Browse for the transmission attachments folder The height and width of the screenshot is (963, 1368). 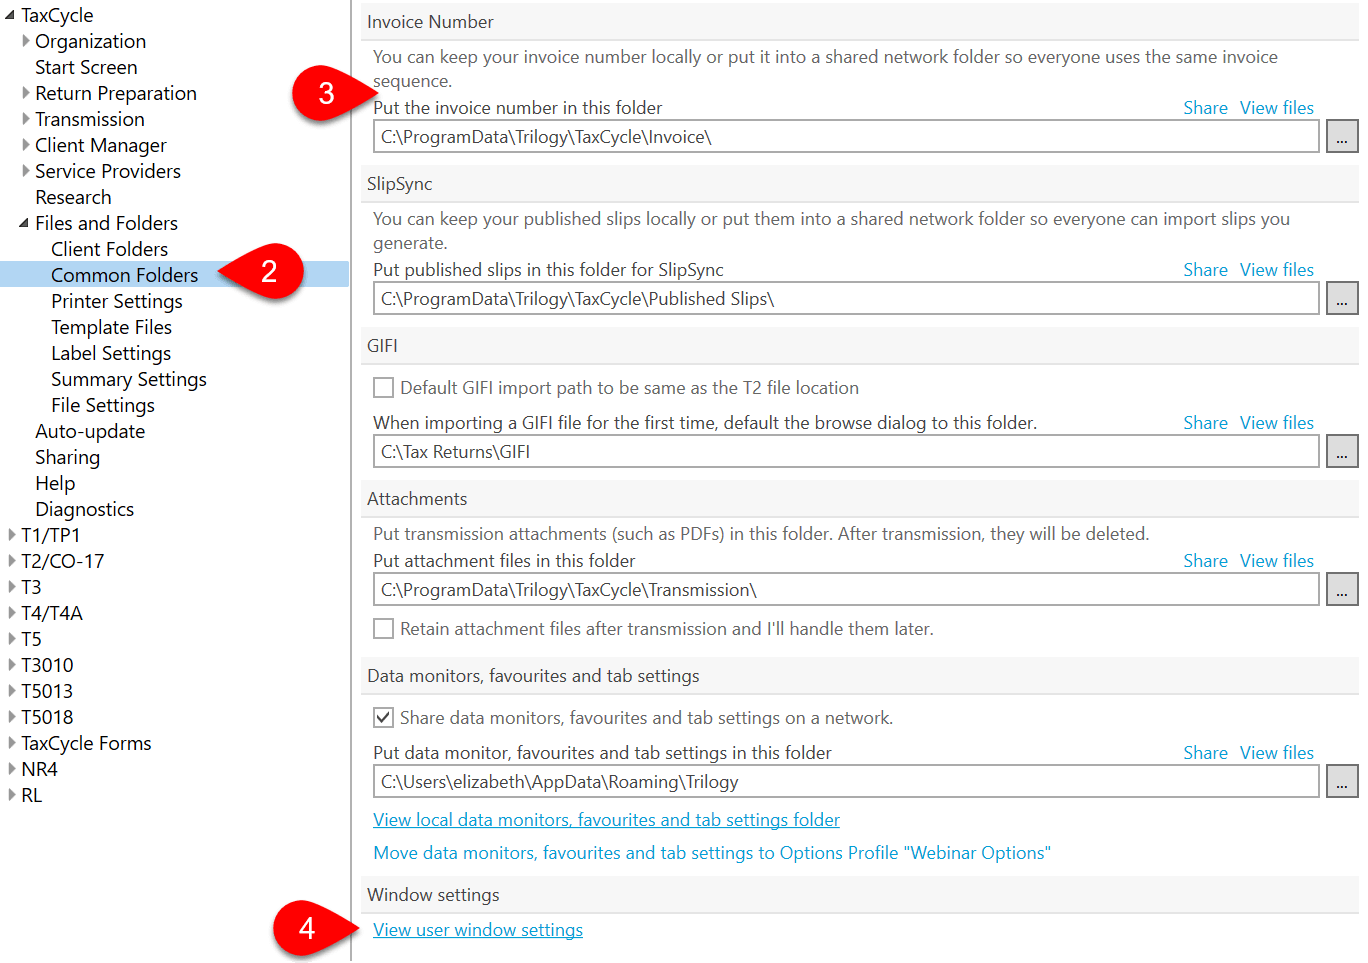(1342, 589)
